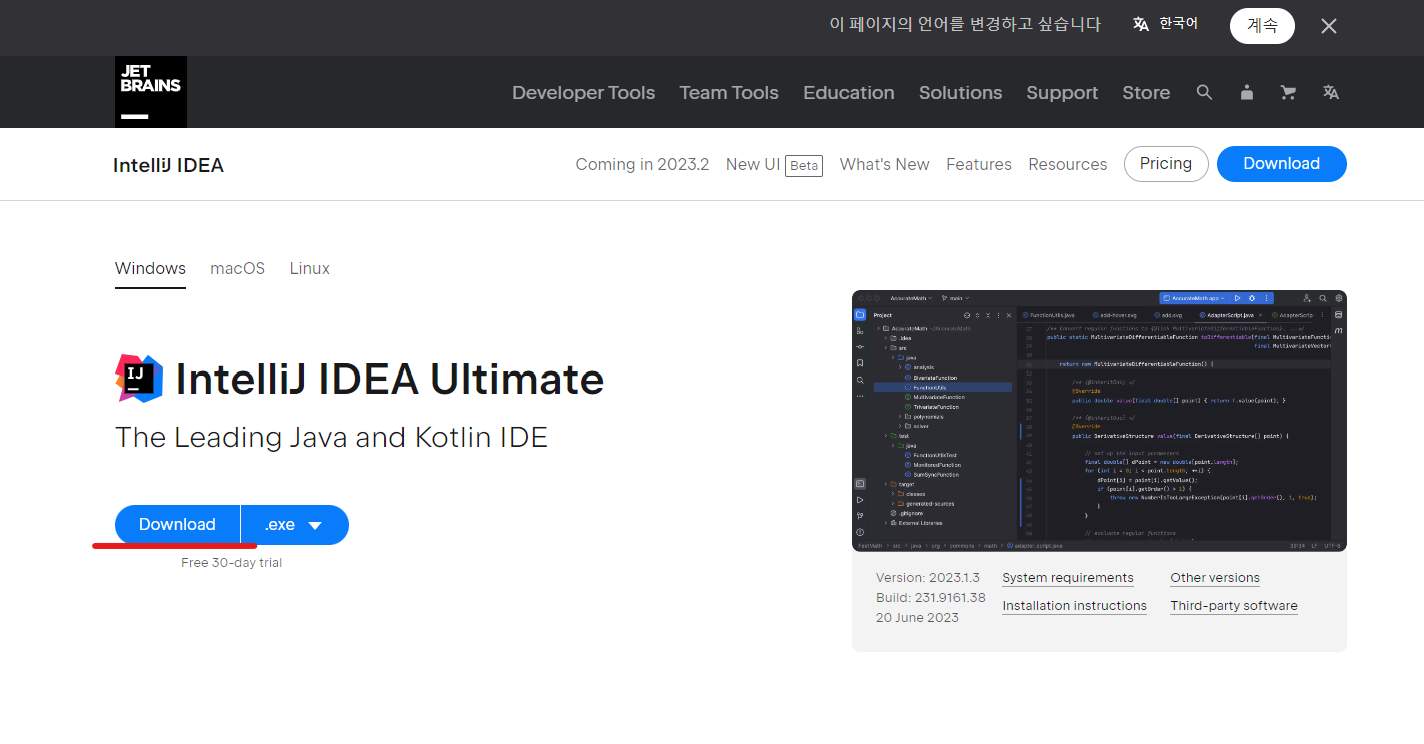
Task: Open System requirements link
Action: coord(1068,578)
